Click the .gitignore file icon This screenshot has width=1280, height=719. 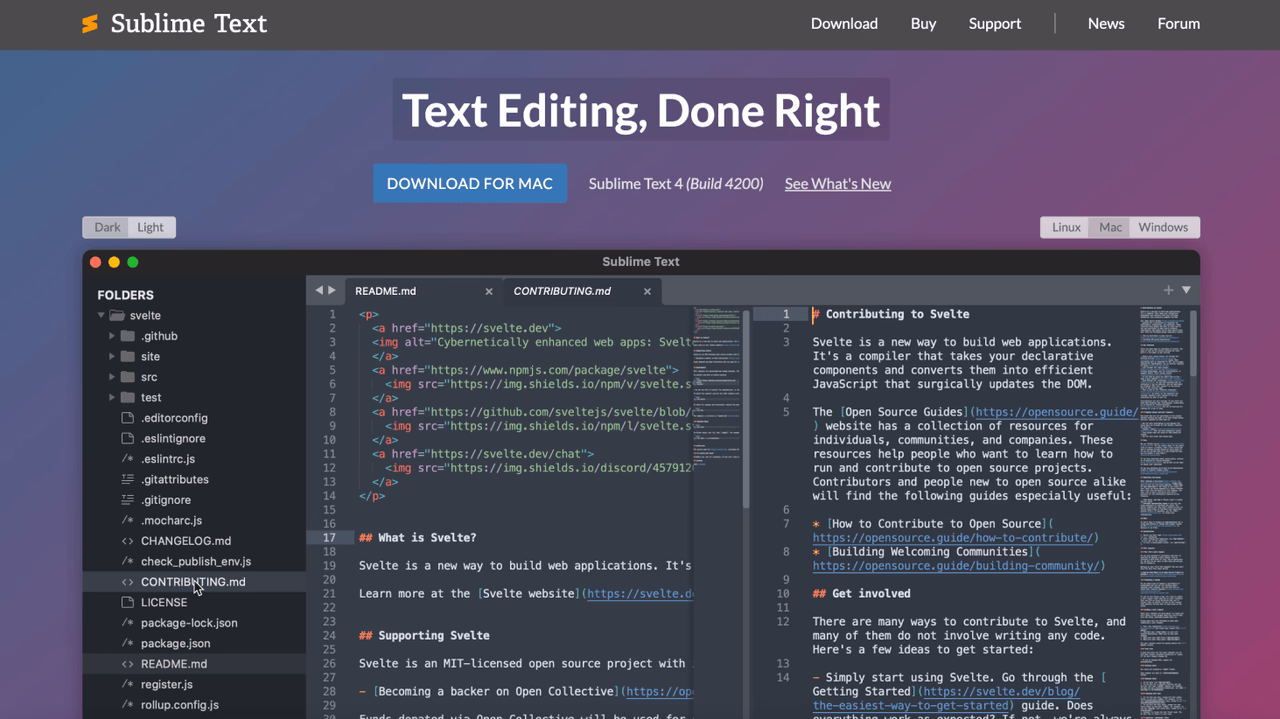(127, 500)
